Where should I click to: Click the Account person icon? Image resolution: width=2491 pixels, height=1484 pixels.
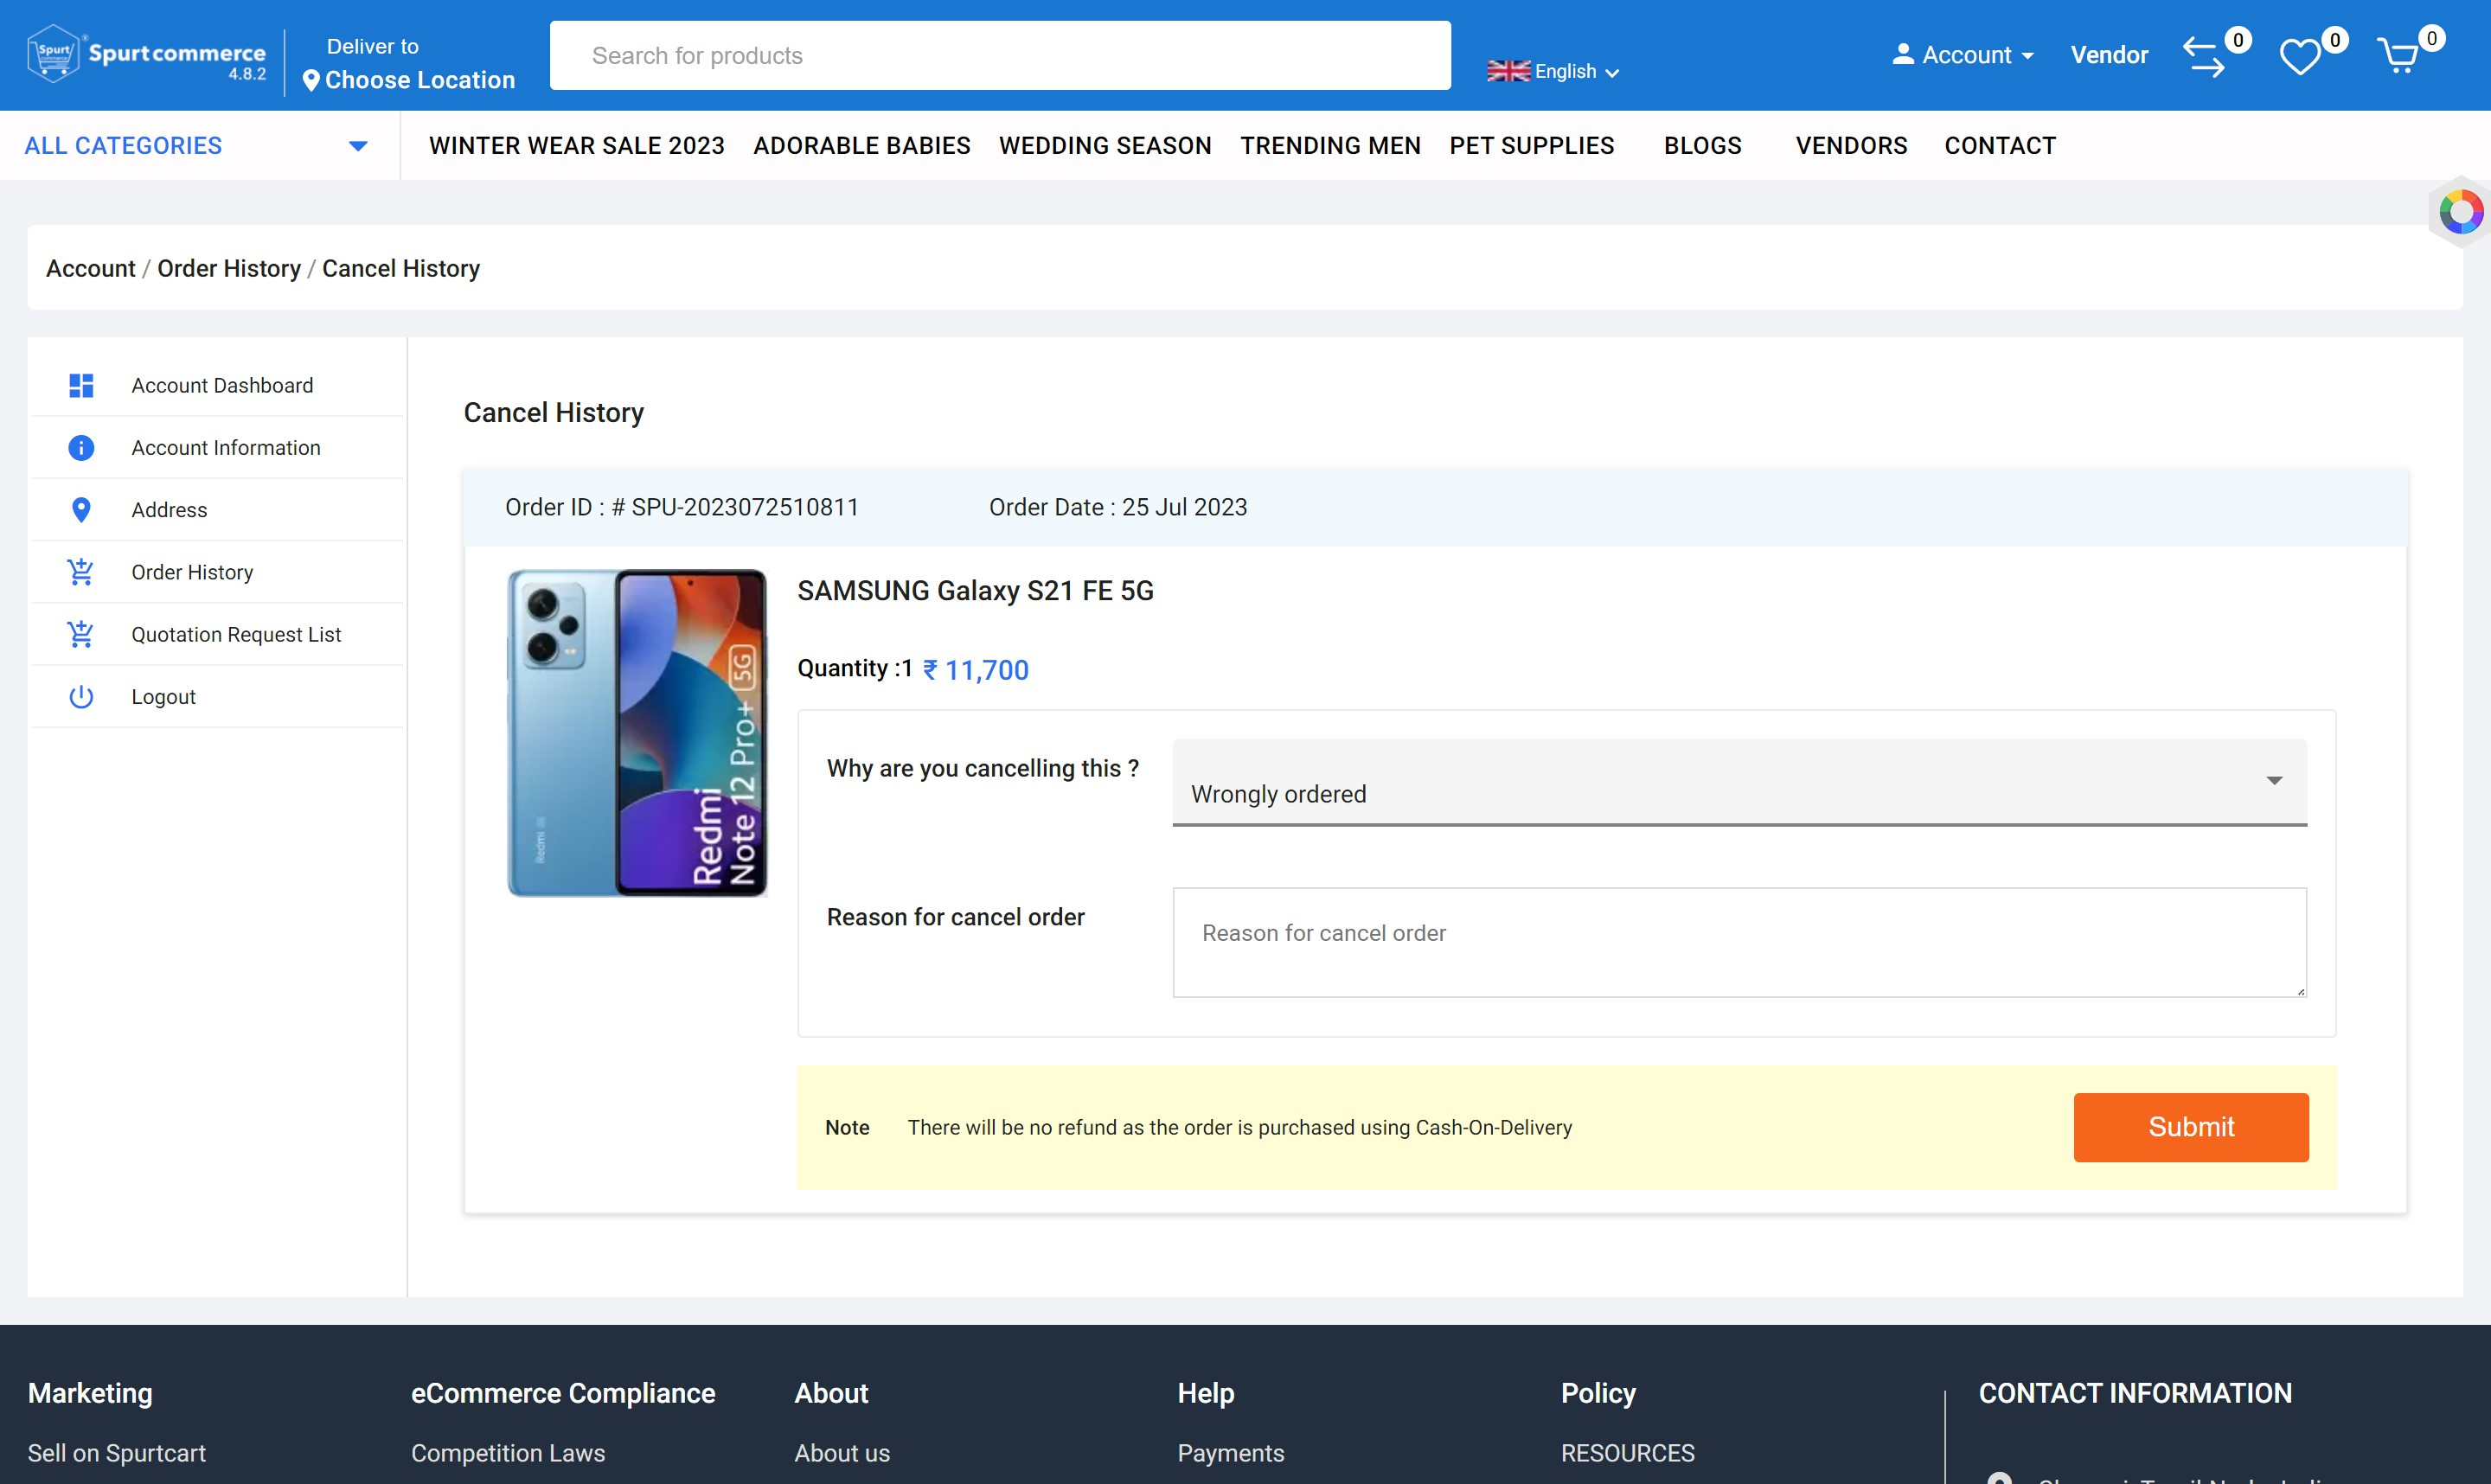click(x=1903, y=54)
